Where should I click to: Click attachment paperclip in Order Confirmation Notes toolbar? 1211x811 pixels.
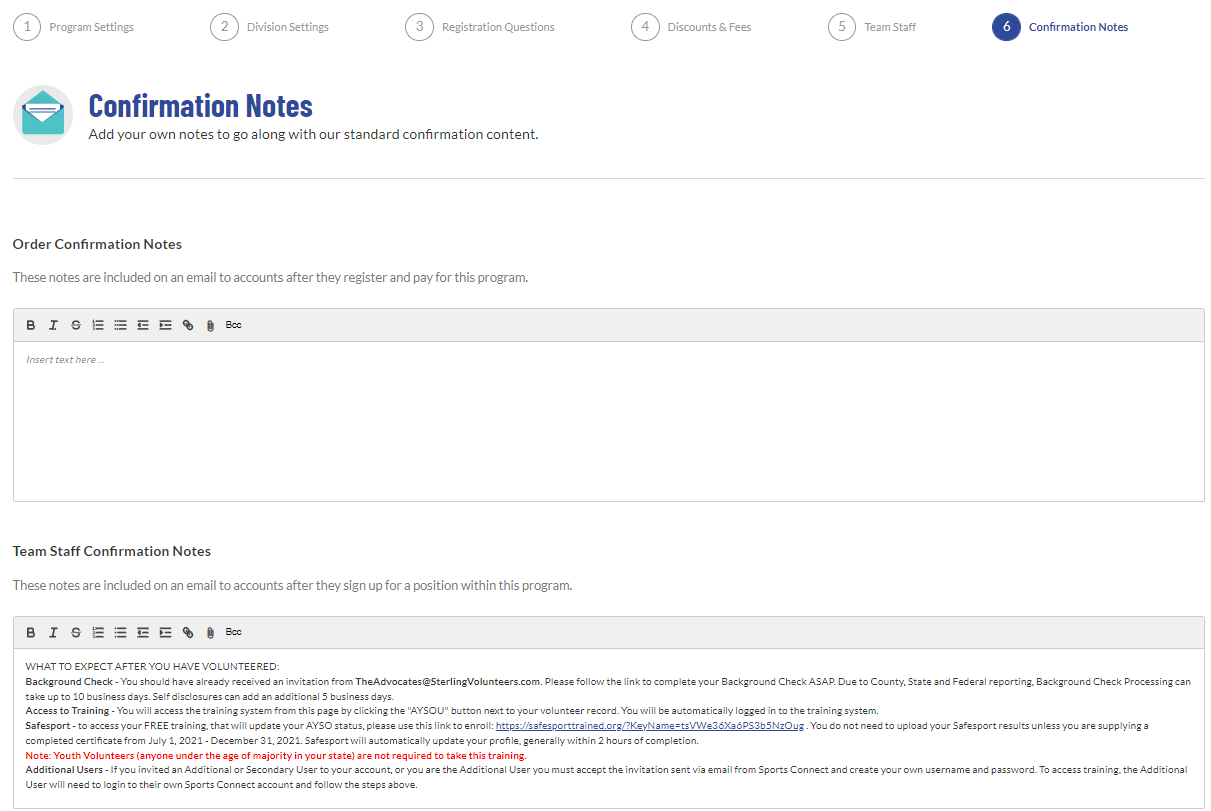point(210,325)
